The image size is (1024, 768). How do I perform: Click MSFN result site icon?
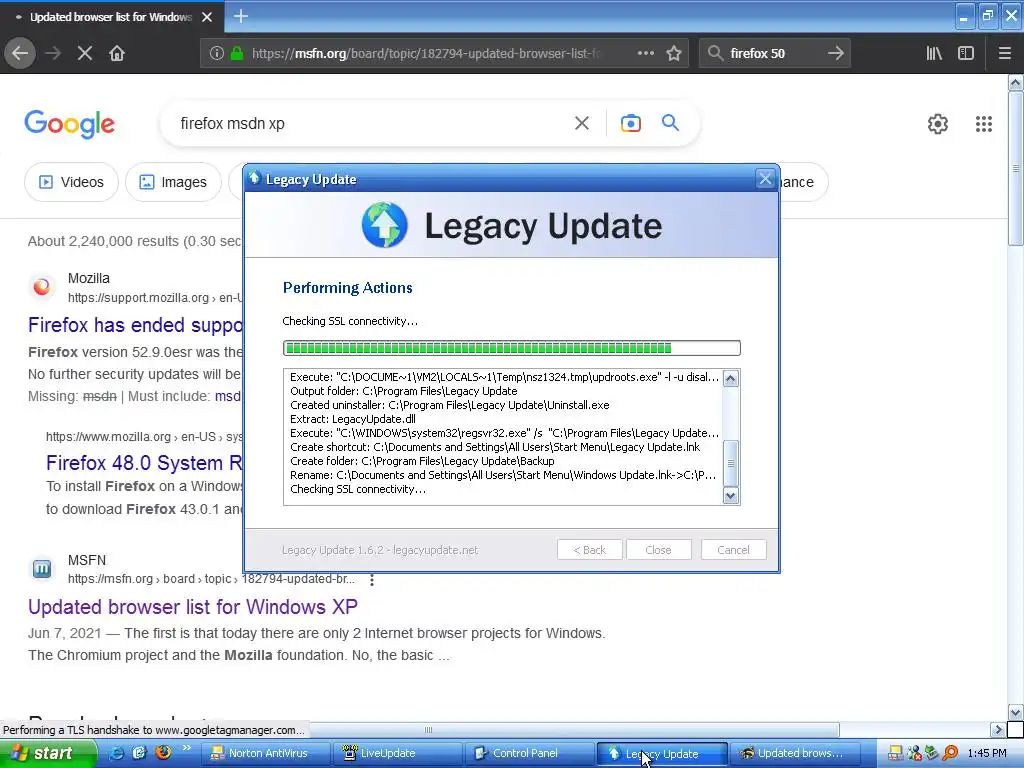coord(41,569)
